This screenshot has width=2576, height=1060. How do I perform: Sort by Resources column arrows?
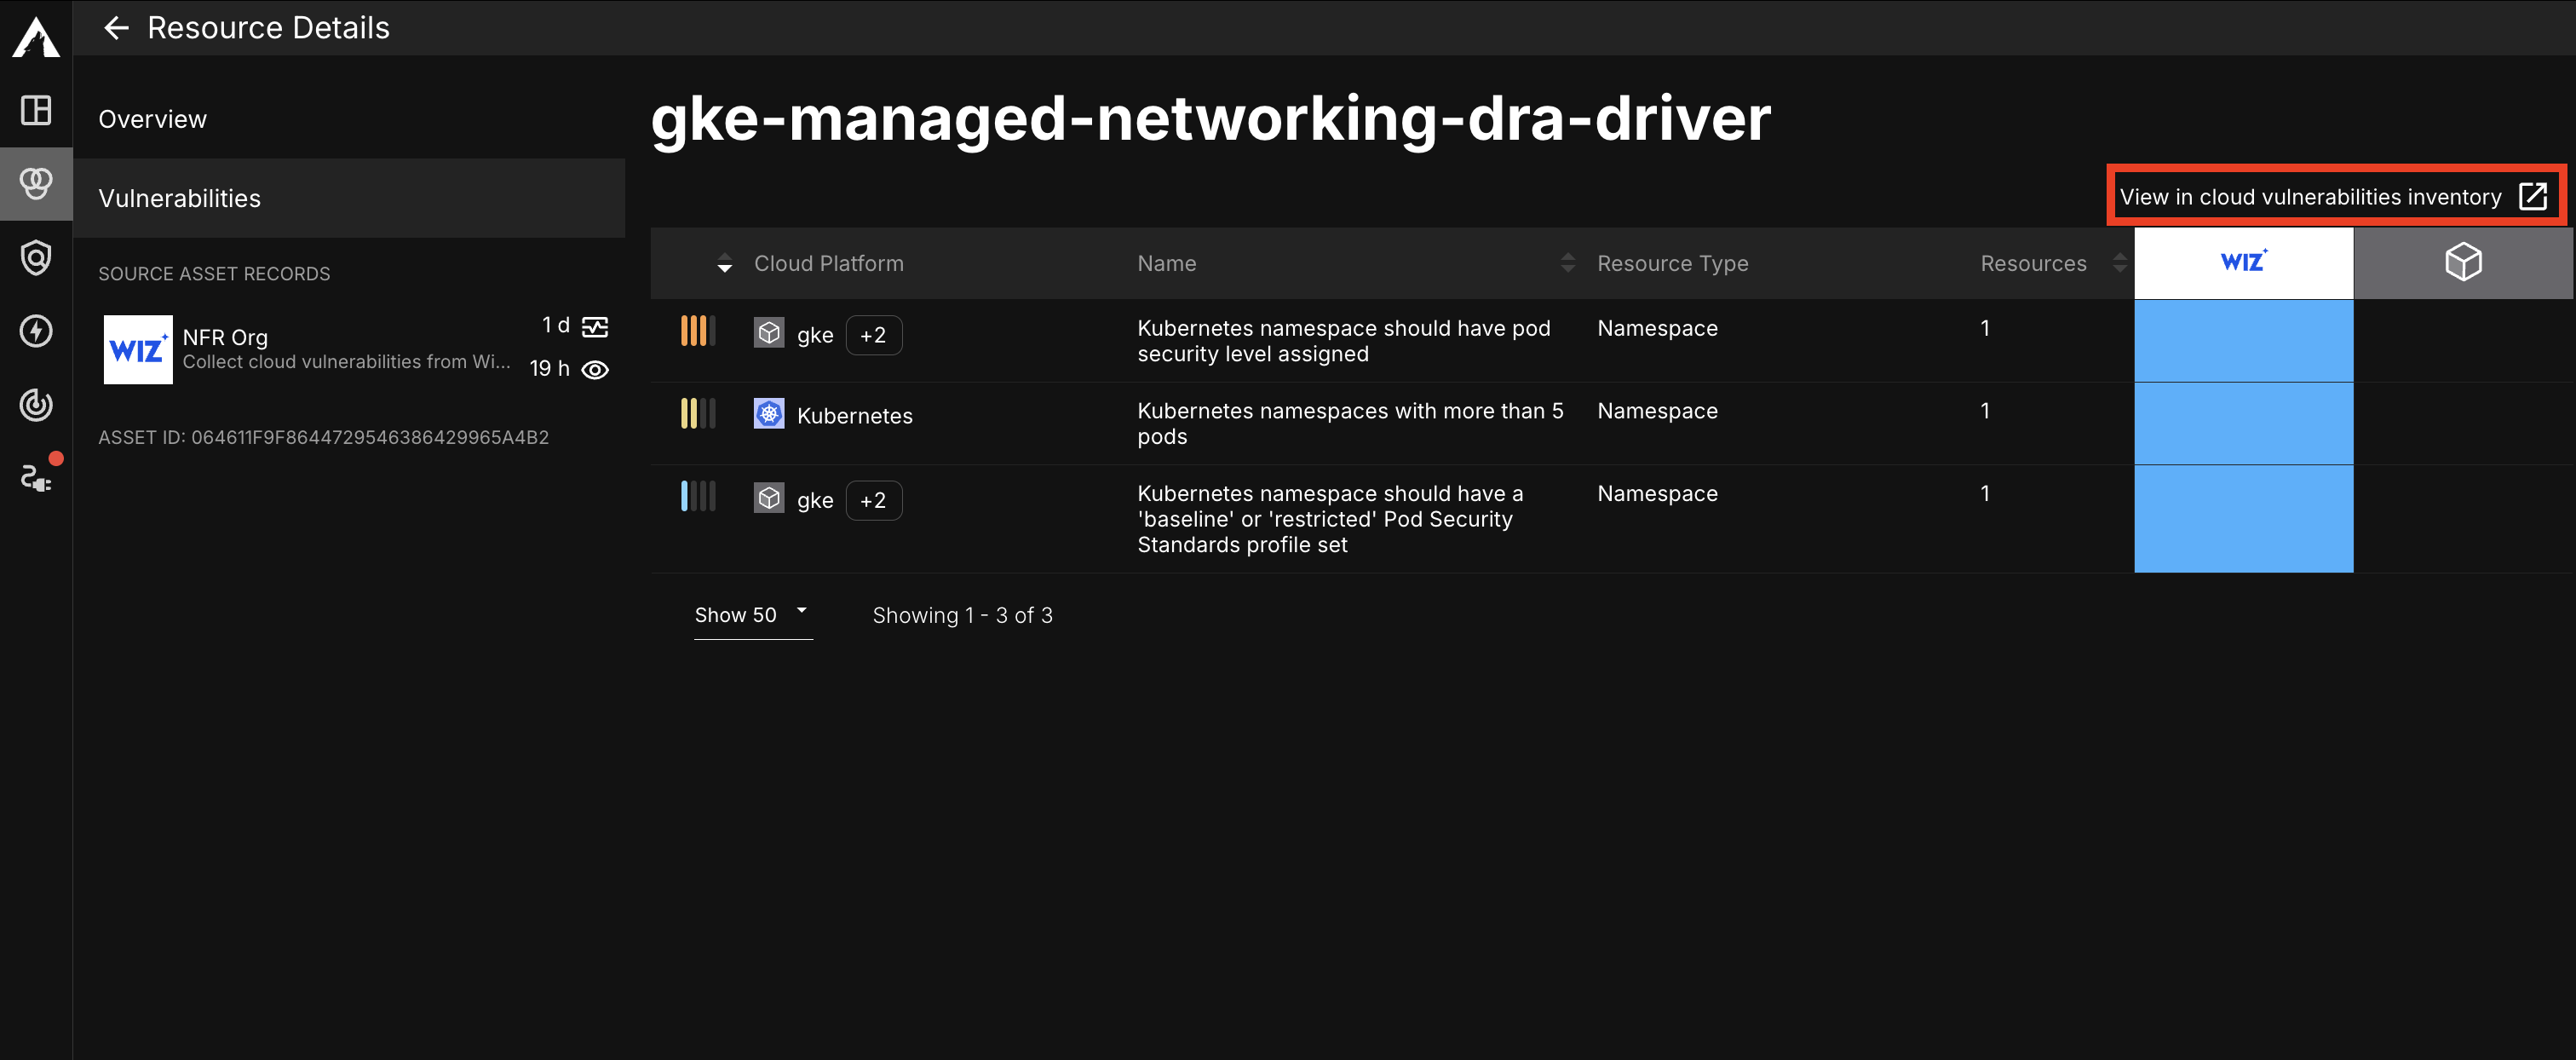(x=2119, y=263)
